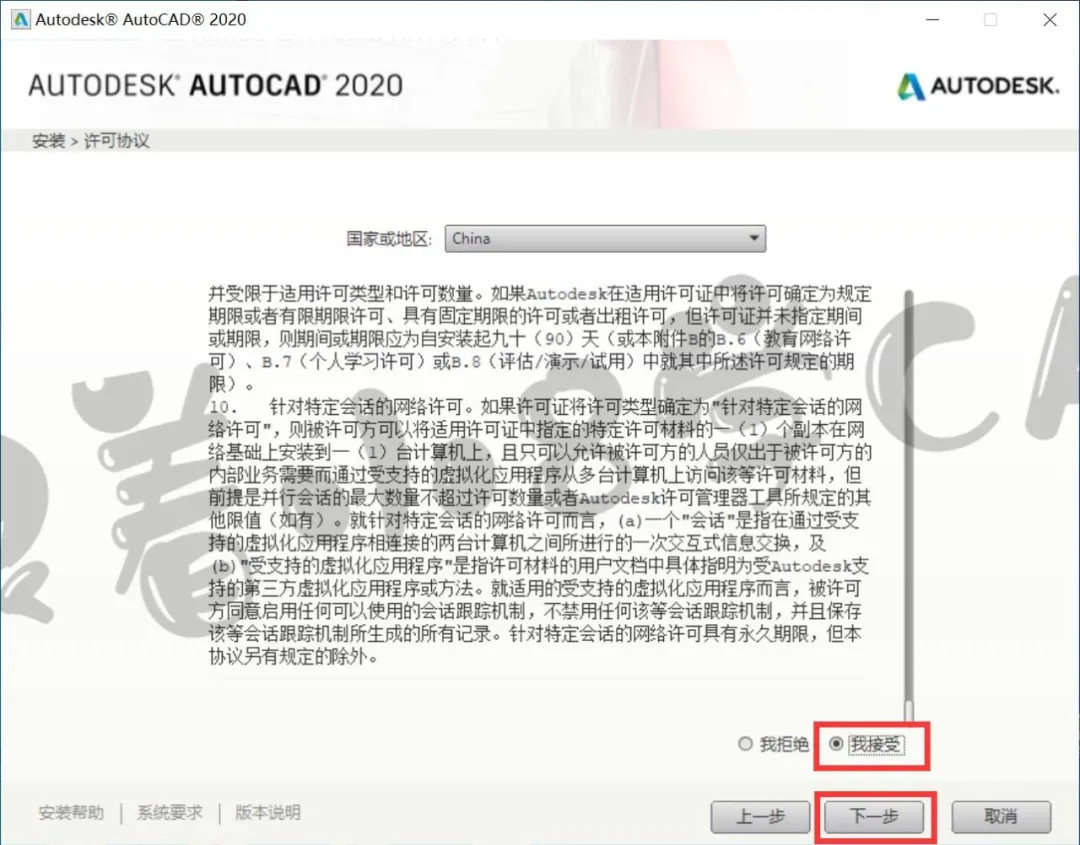Click the AUTODESK AUTOCAD 2020 header title

coord(216,85)
